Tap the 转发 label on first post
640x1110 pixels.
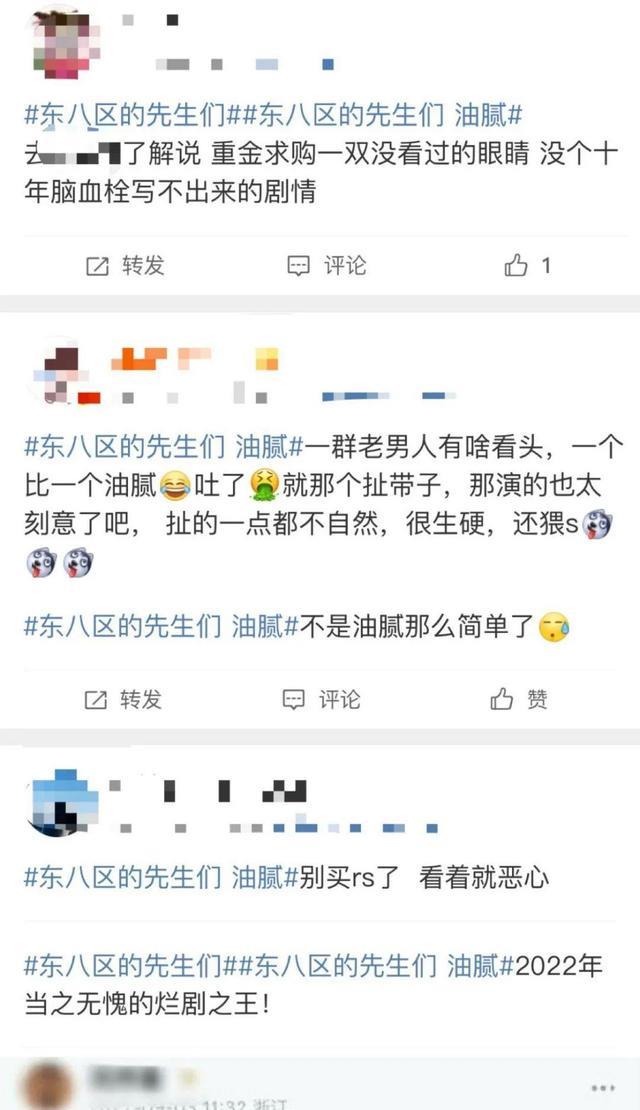(143, 265)
